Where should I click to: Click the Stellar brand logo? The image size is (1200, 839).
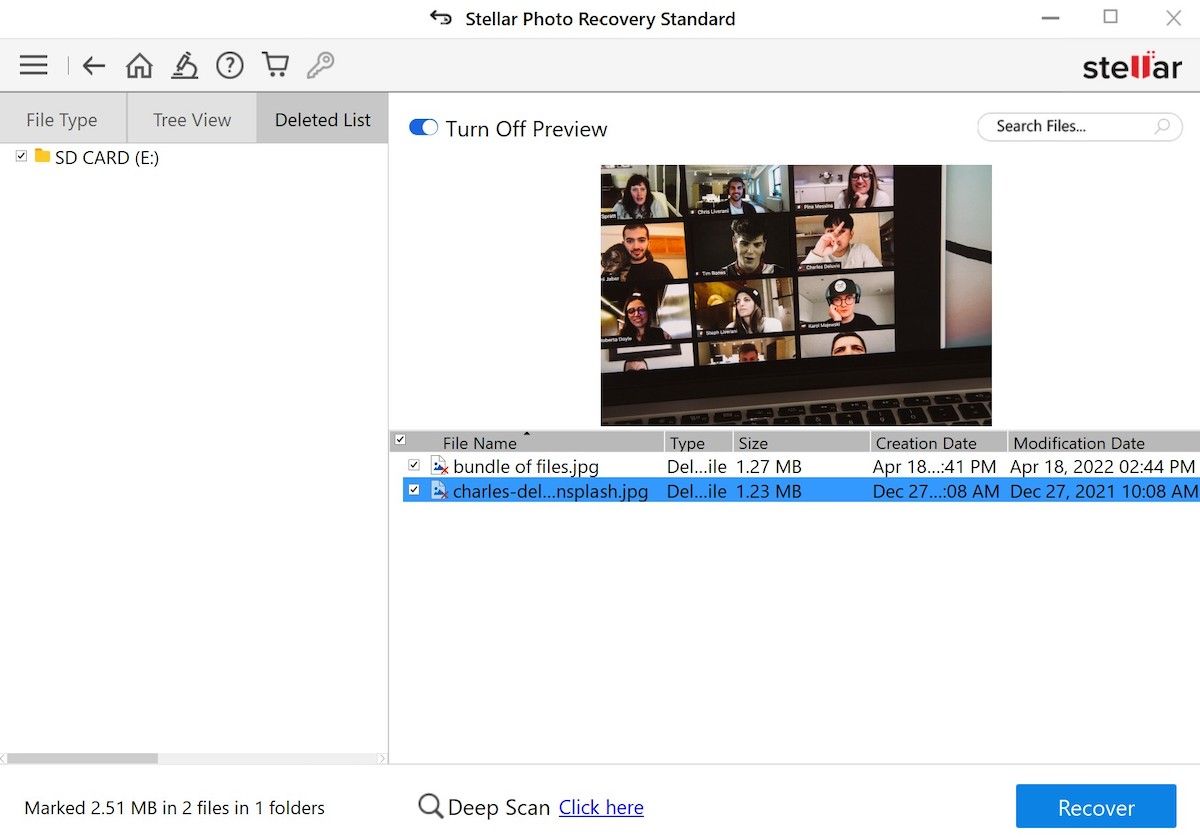pyautogui.click(x=1132, y=67)
